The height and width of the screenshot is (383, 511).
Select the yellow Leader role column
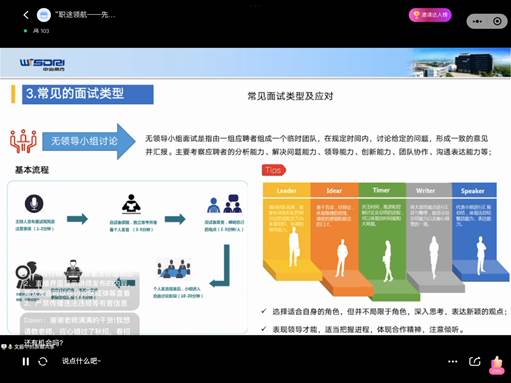point(287,230)
